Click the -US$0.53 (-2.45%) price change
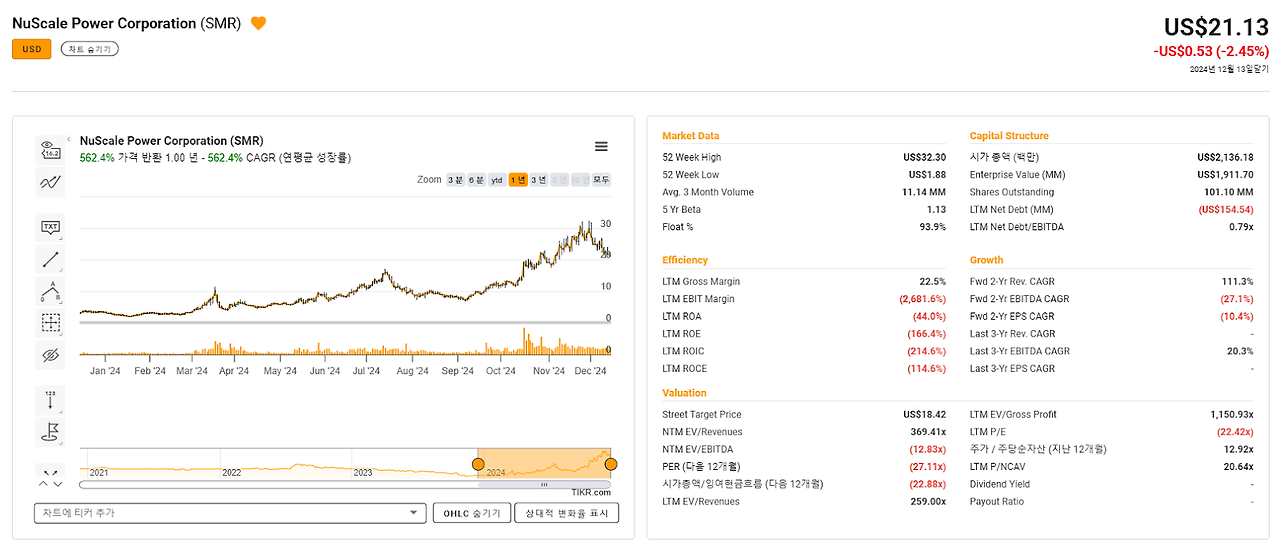The width and height of the screenshot is (1280, 546). coord(1211,51)
